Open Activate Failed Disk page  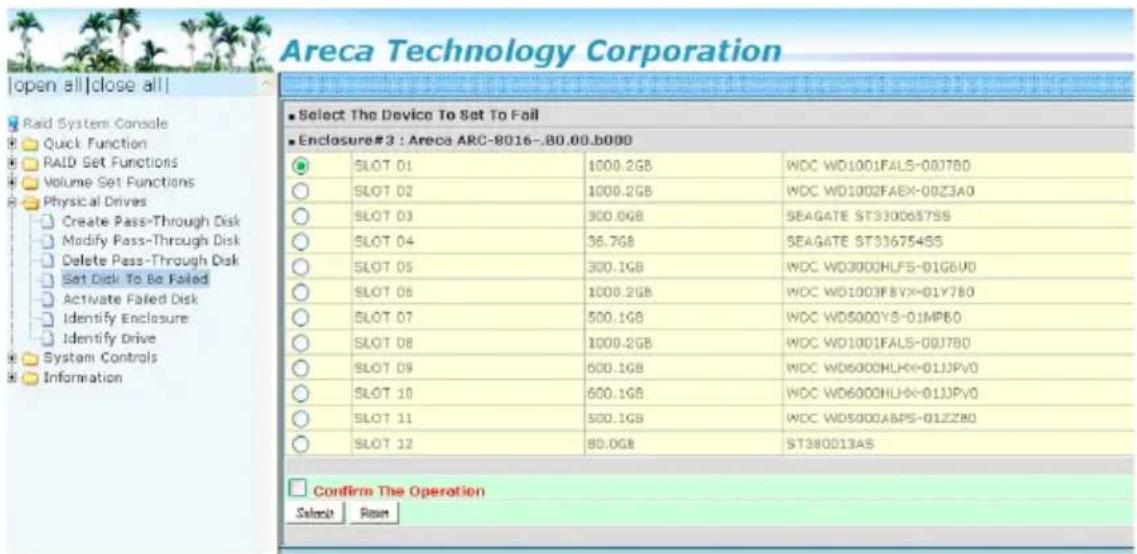pyautogui.click(x=130, y=299)
